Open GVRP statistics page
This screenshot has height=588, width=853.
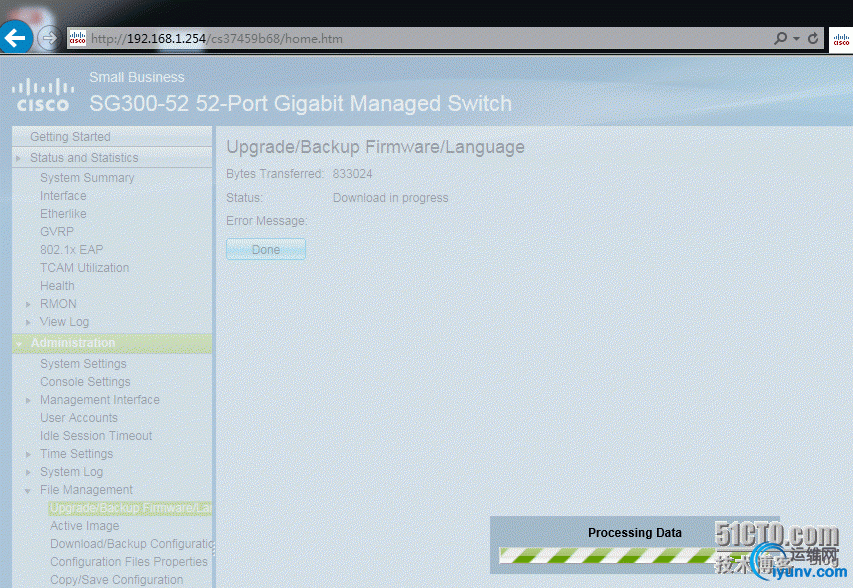(x=57, y=232)
